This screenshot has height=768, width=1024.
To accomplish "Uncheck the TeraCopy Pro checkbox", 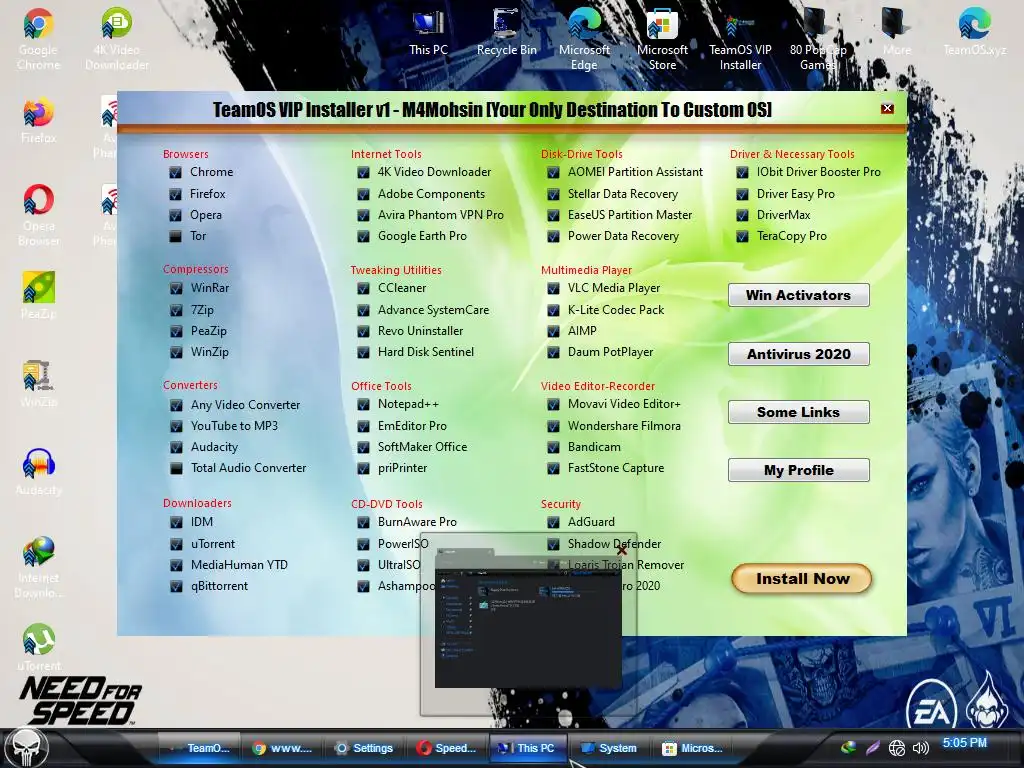I will point(742,236).
